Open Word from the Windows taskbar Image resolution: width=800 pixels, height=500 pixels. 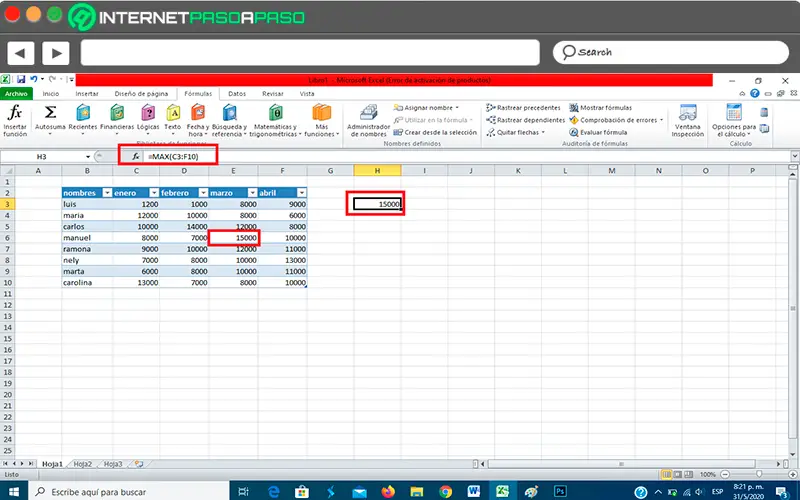pos(474,491)
